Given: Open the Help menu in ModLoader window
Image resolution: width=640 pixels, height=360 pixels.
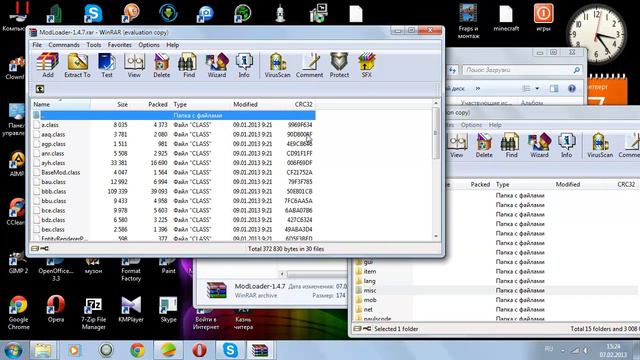Looking at the screenshot, I should pyautogui.click(x=173, y=45).
